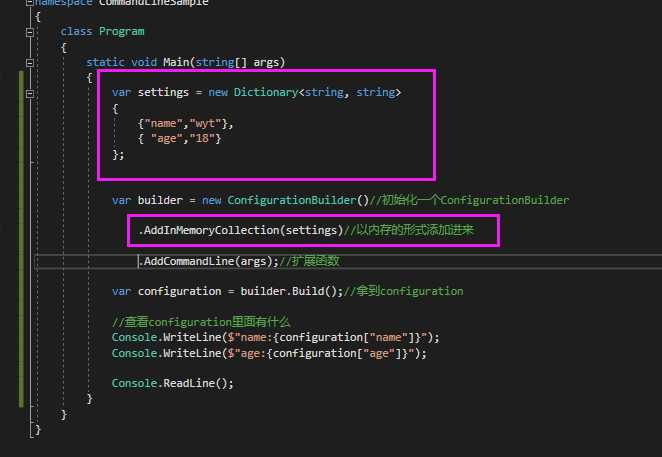Click the 'settings' variable declaration name

163,92
